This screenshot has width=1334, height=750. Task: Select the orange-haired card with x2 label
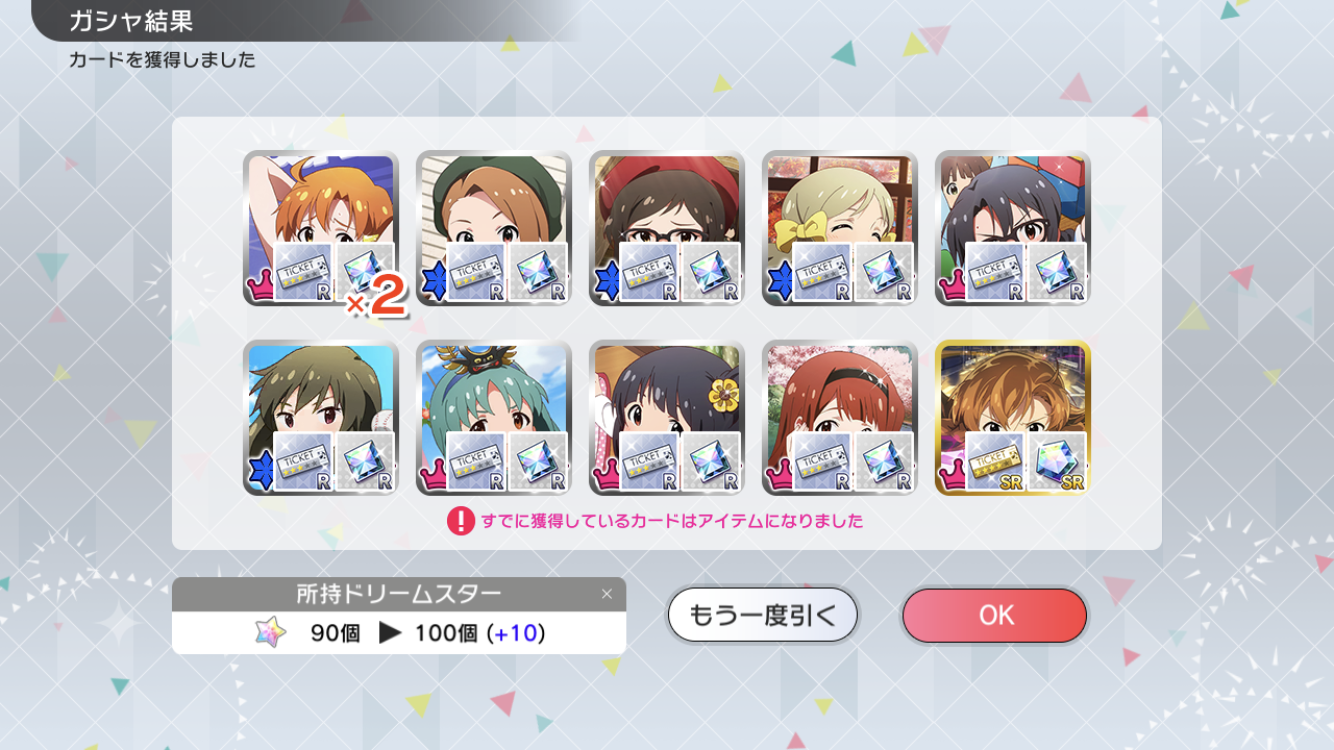pos(321,229)
